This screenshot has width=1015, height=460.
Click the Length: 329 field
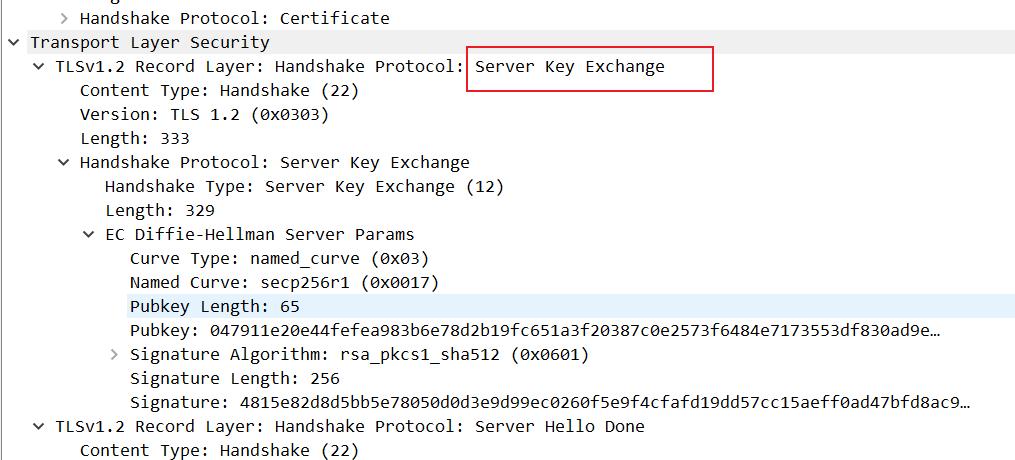coord(159,210)
